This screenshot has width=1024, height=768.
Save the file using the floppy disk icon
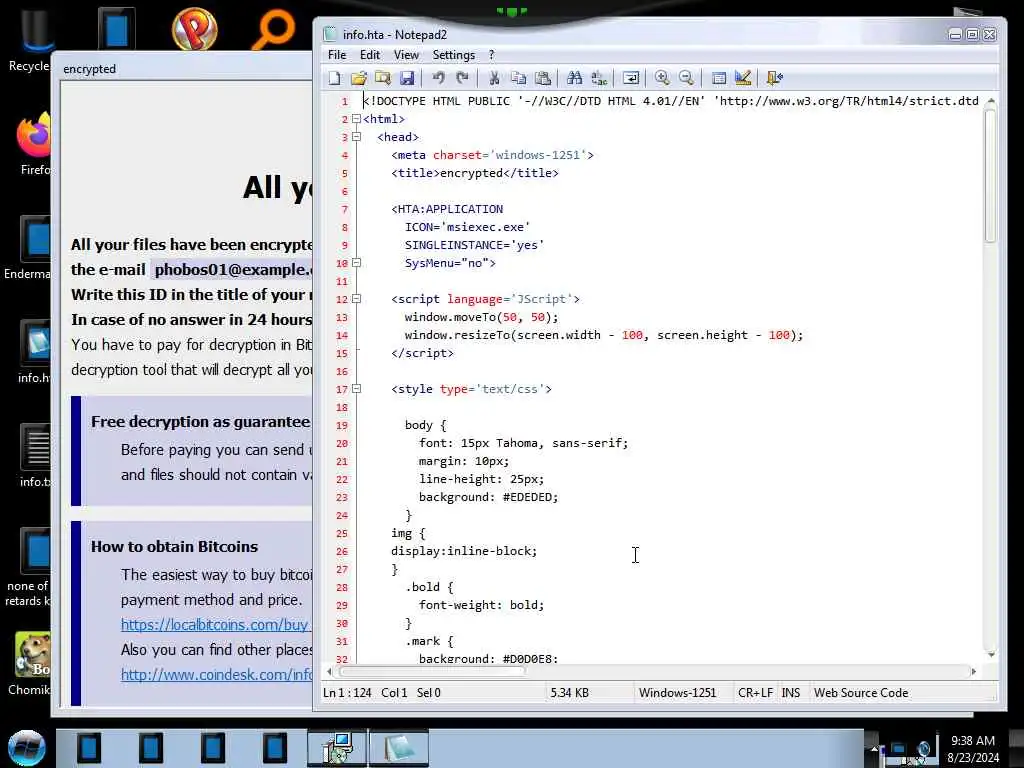coord(407,78)
